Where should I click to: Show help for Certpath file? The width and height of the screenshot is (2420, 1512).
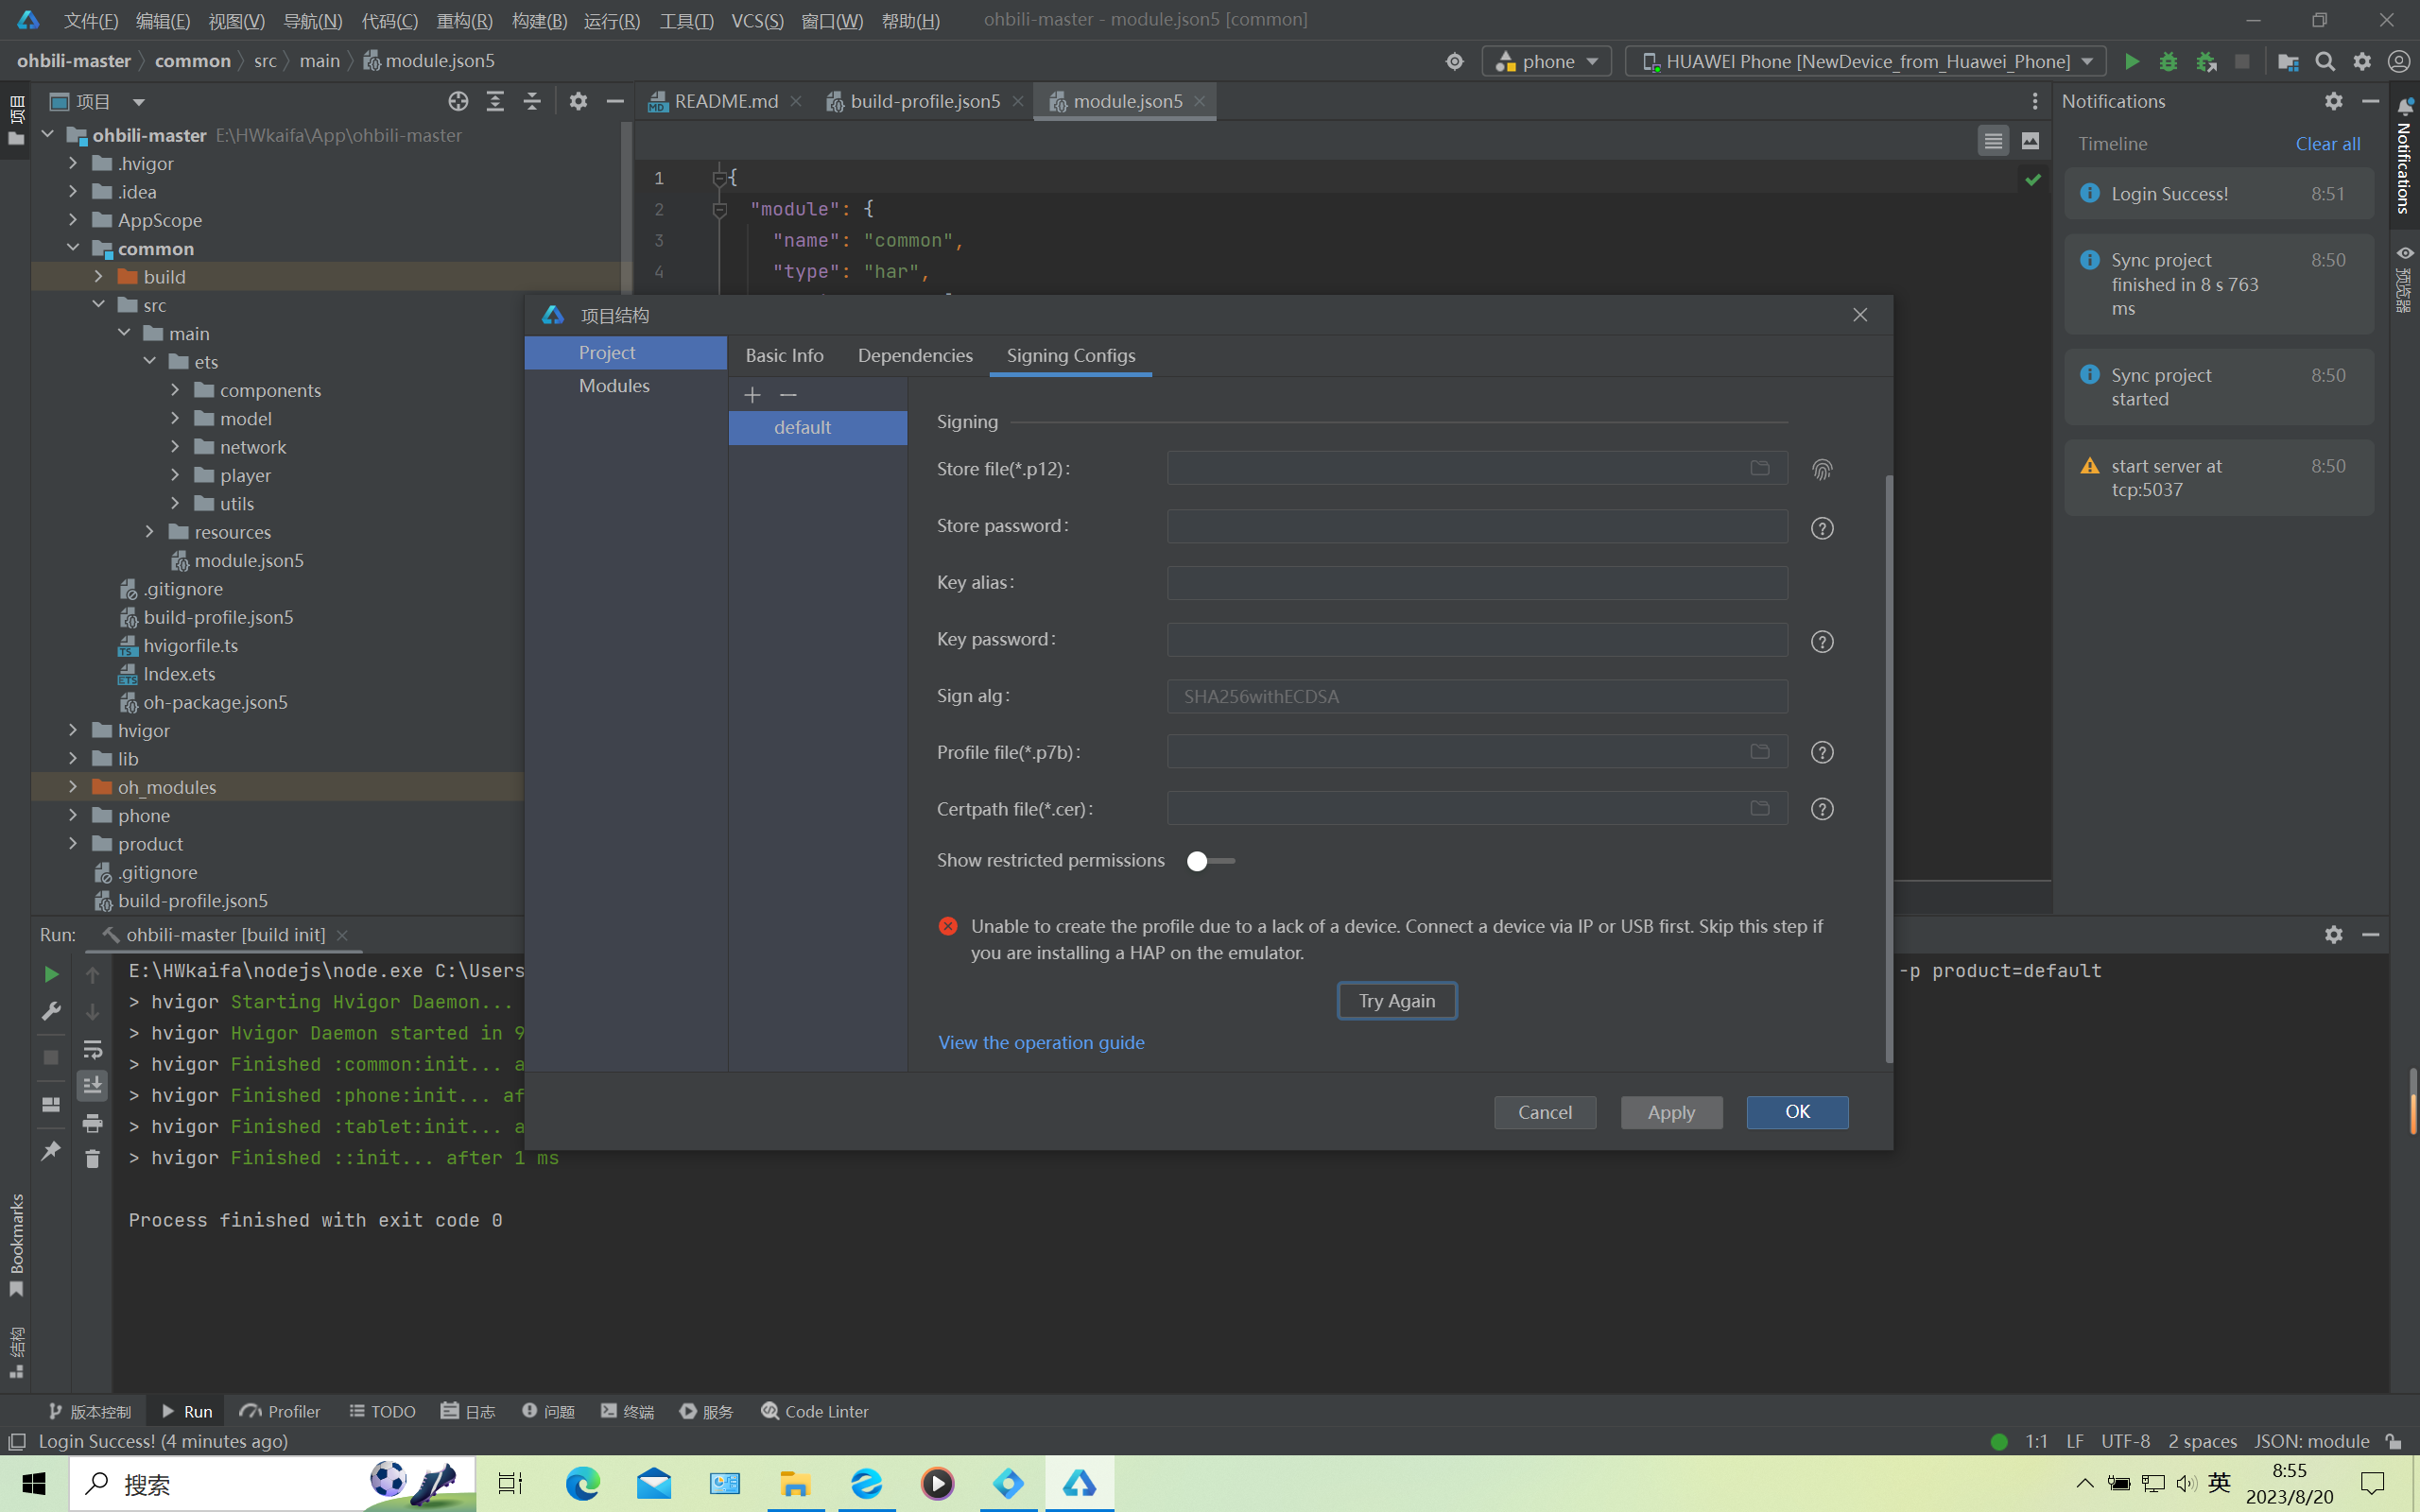1822,809
